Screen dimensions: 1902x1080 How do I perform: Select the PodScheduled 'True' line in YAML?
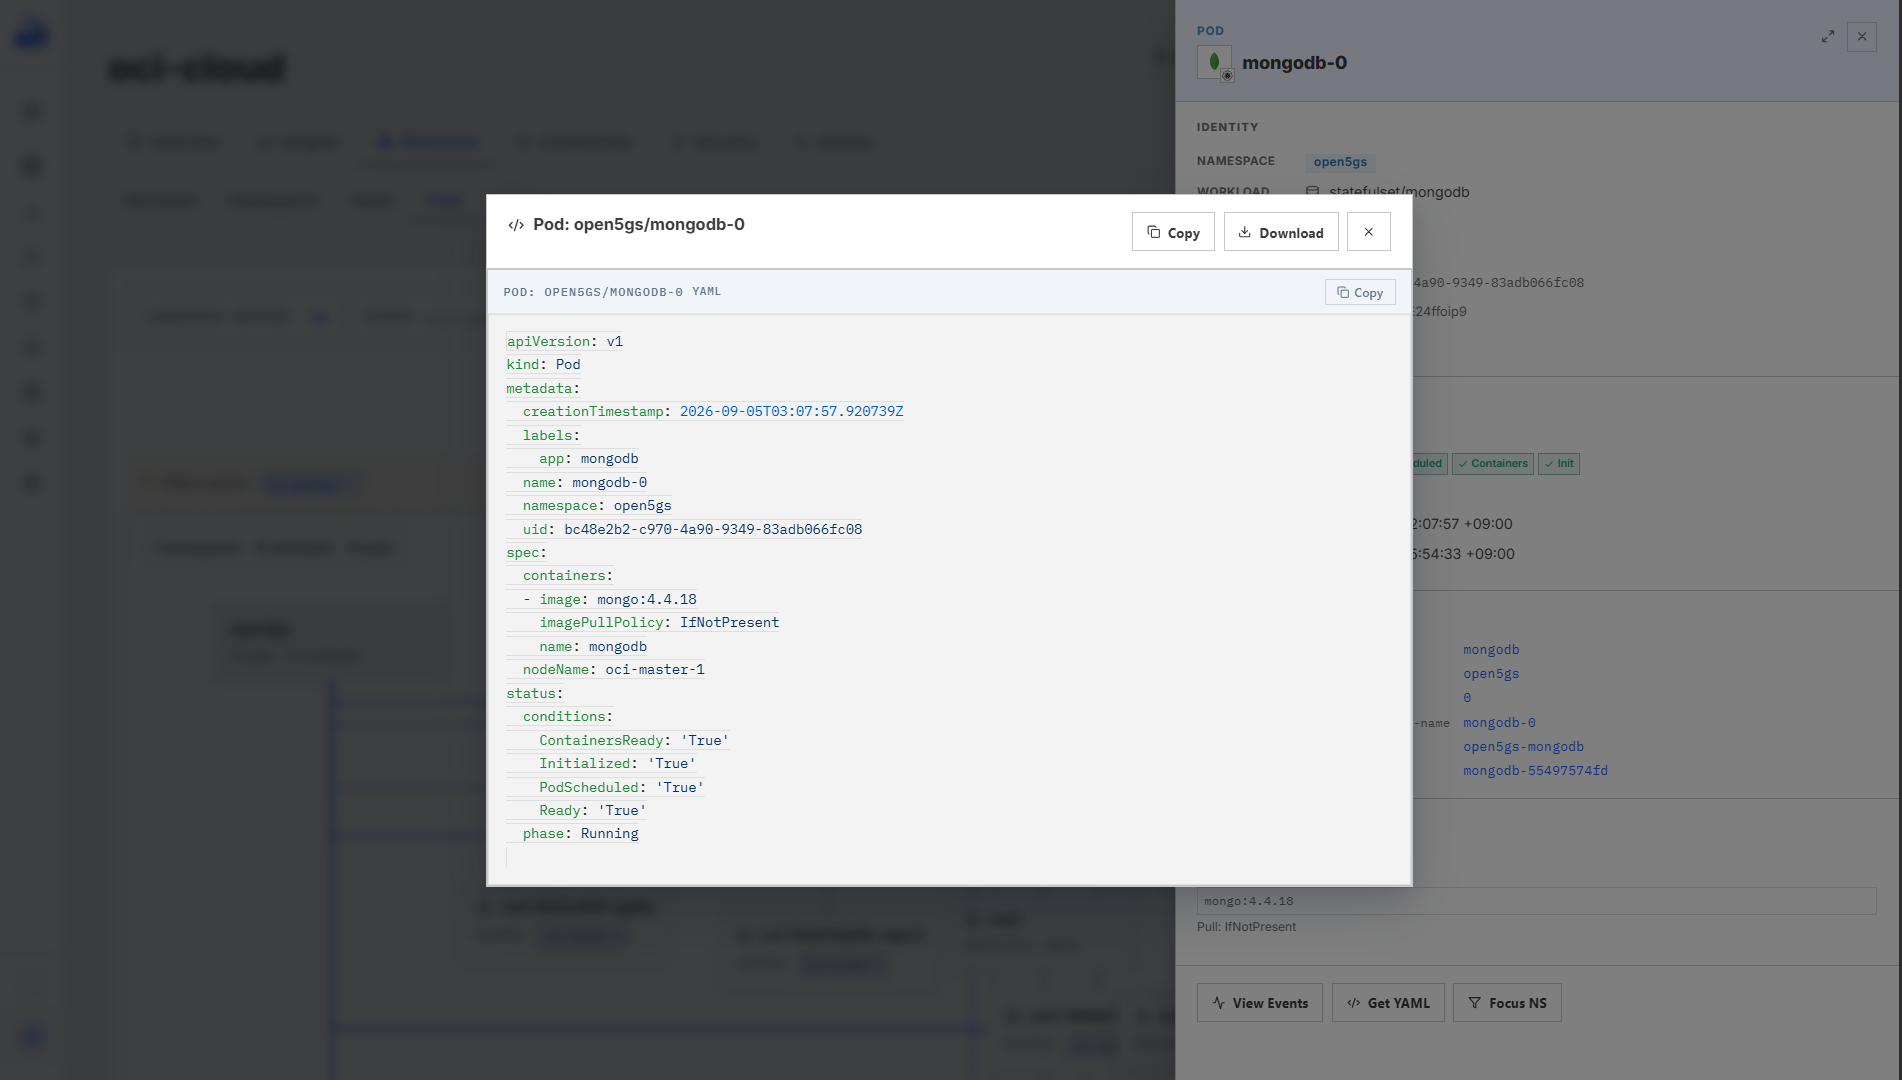621,787
